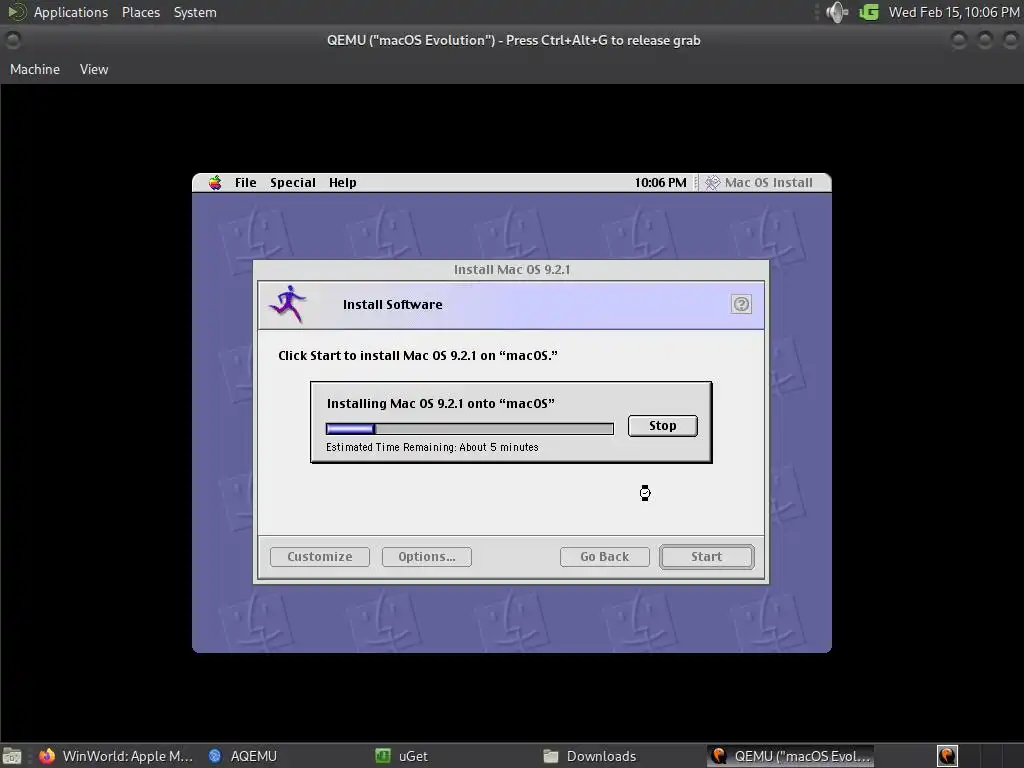Viewport: 1024px width, 768px height.
Task: Click the installation progress bar
Action: [470, 428]
